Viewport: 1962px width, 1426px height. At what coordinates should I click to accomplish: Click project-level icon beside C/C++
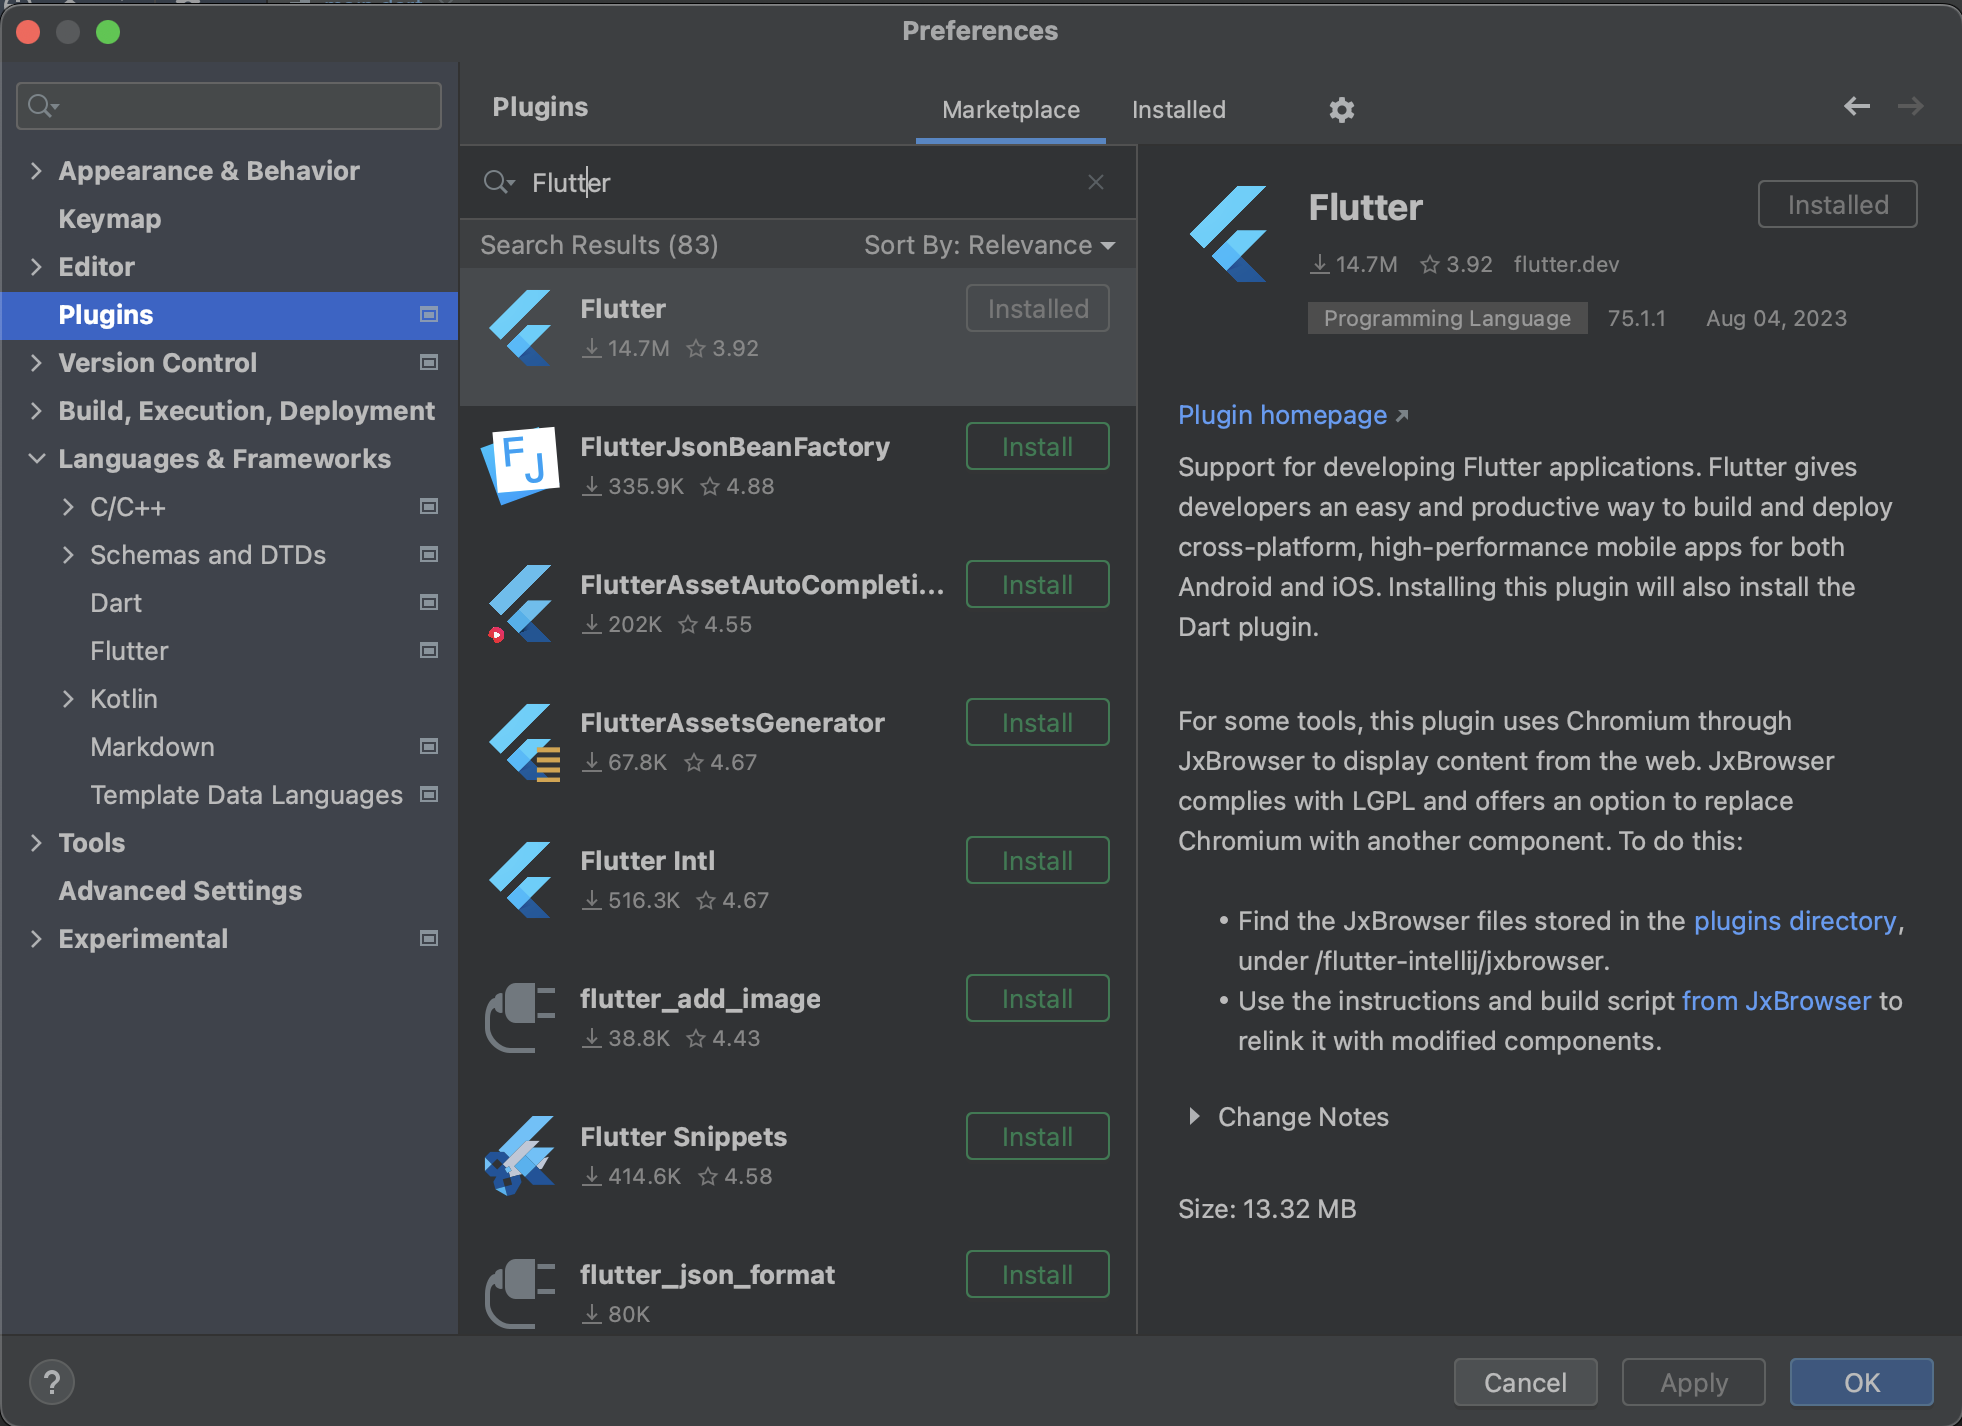pyautogui.click(x=429, y=507)
